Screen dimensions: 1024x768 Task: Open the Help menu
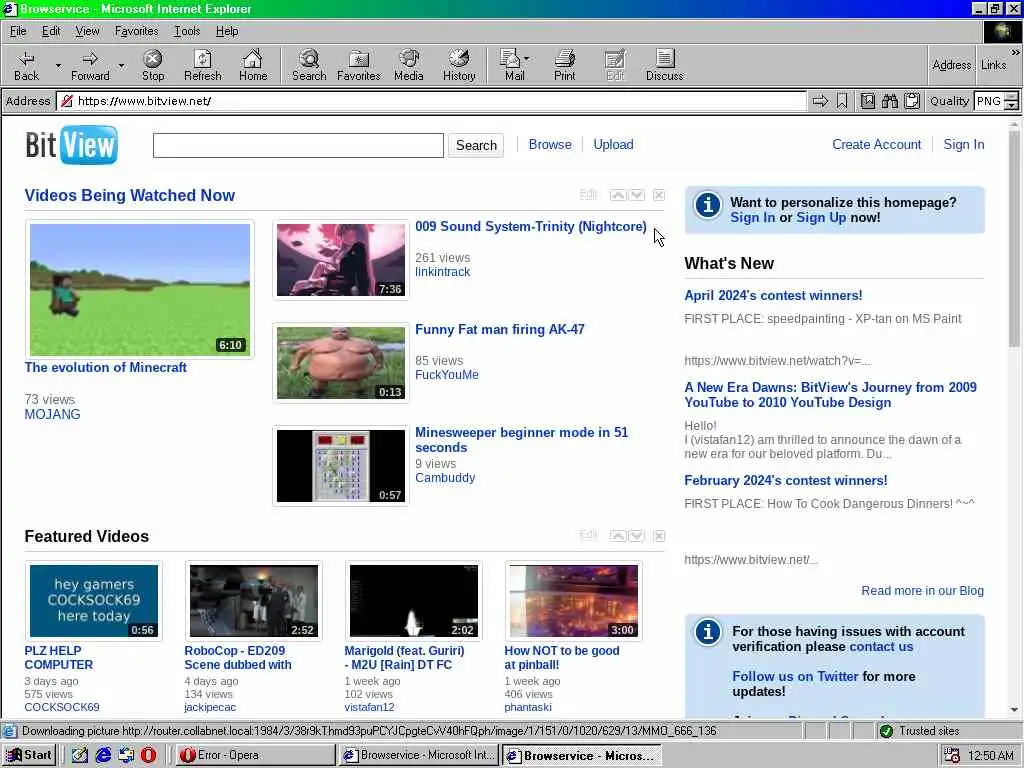[227, 31]
